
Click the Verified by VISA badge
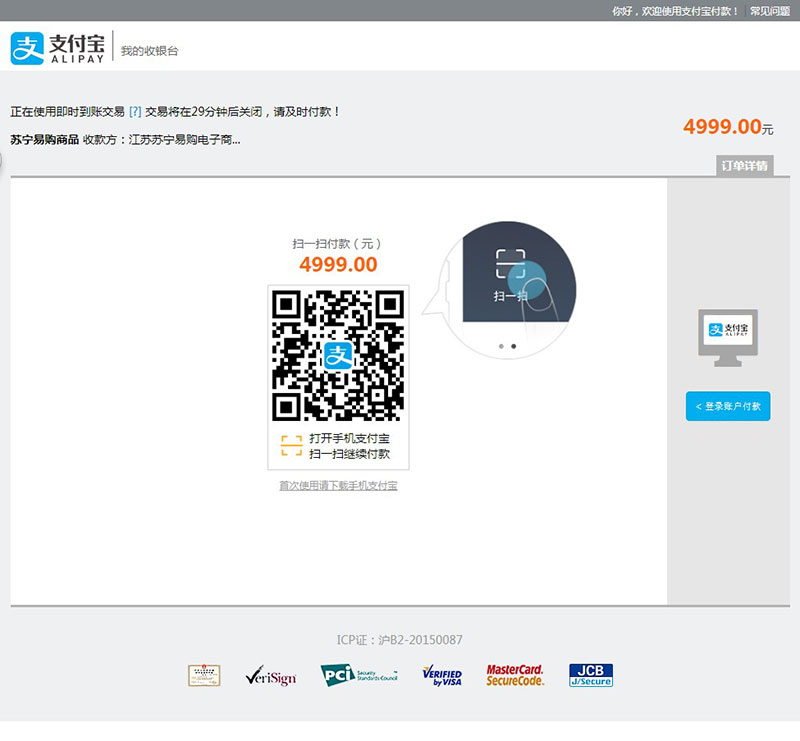click(442, 676)
